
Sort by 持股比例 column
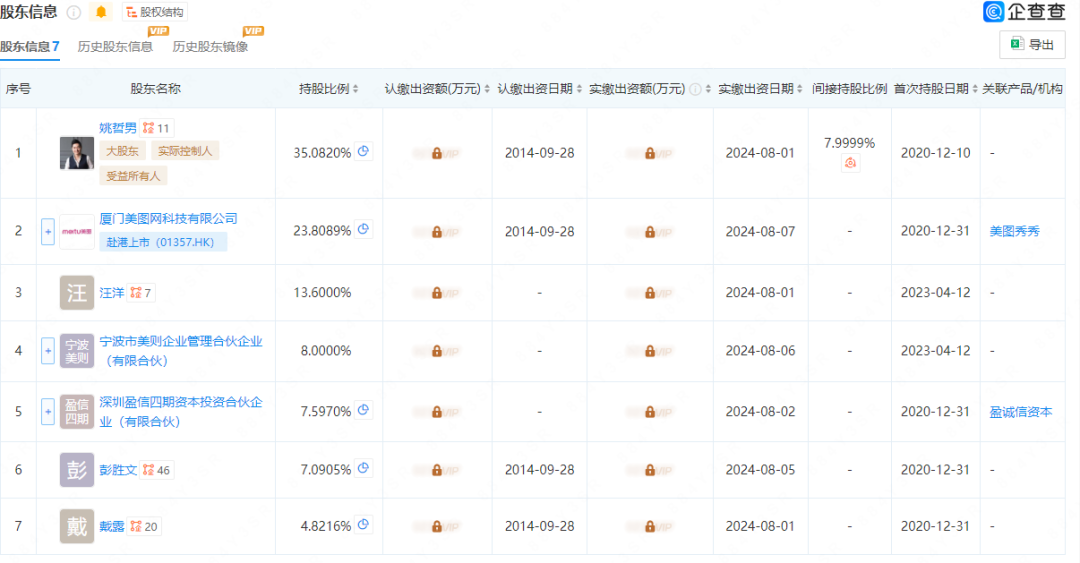pos(356,89)
